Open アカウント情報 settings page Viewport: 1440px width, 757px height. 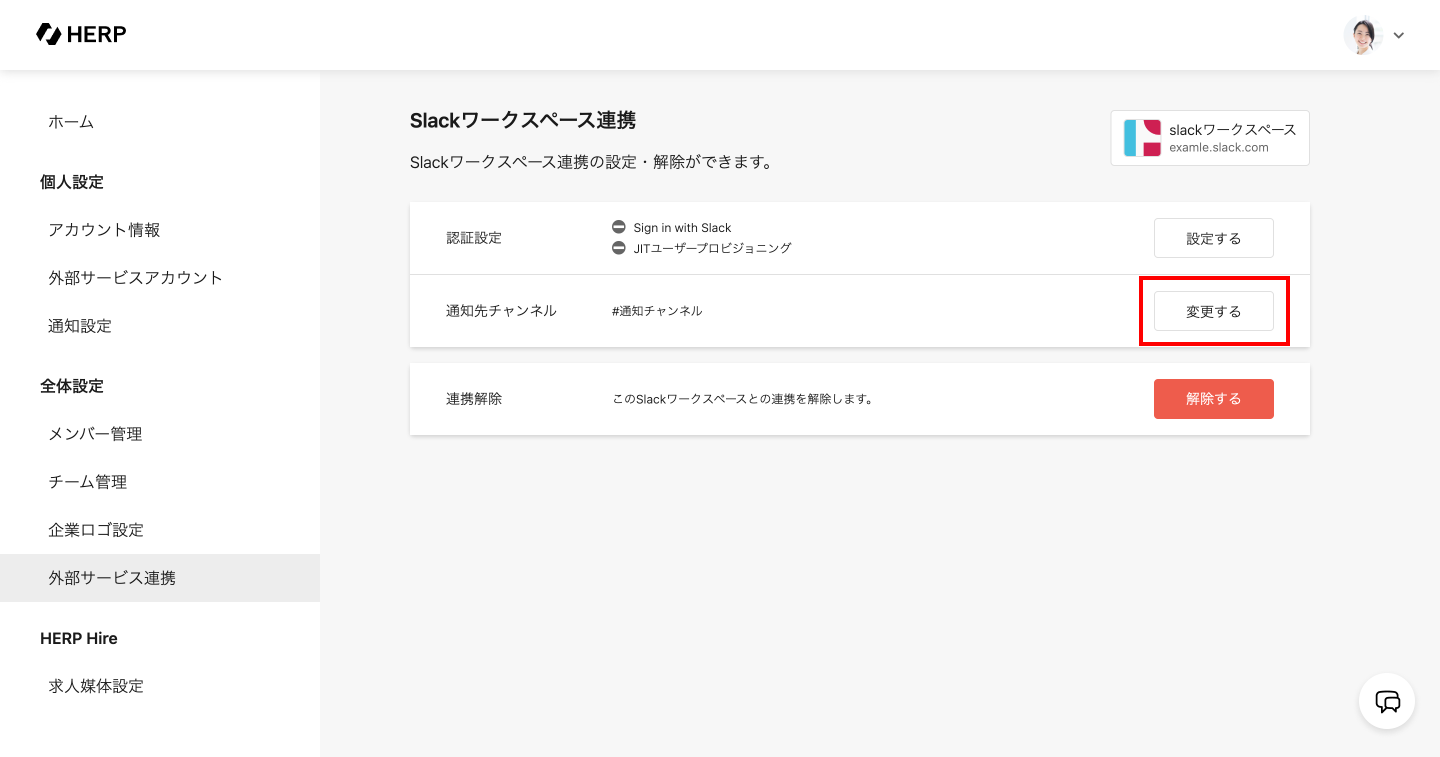104,230
